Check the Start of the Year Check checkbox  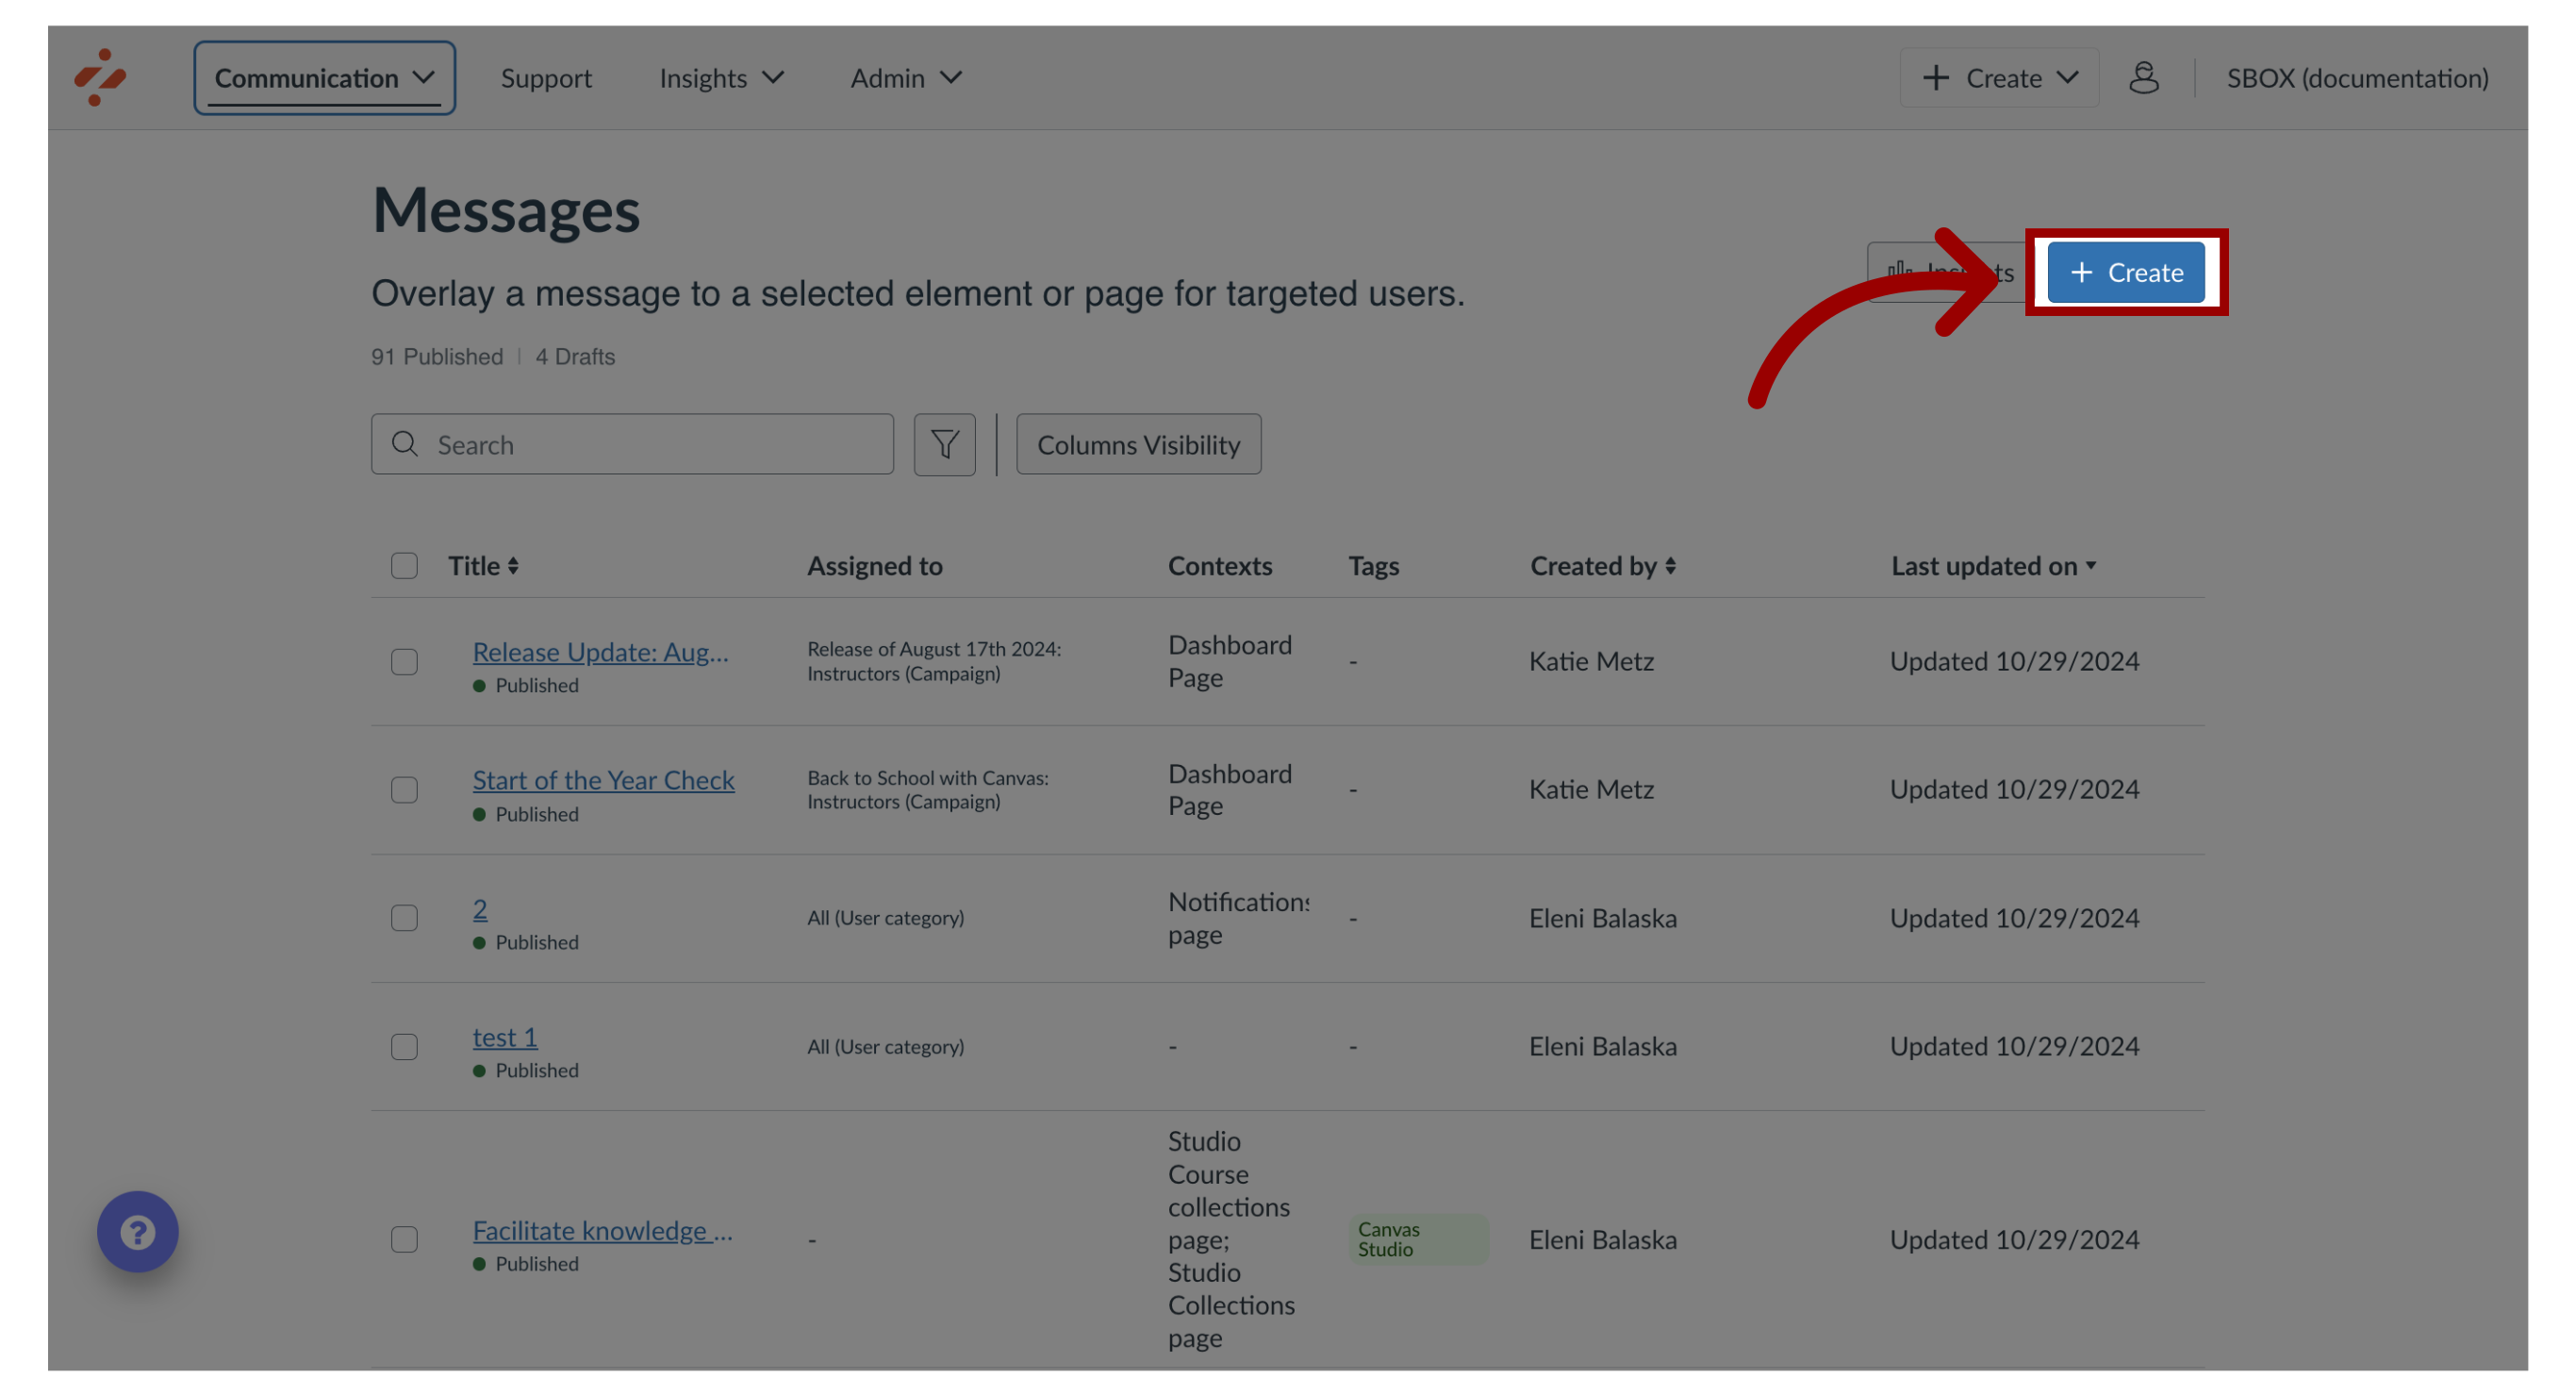404,790
